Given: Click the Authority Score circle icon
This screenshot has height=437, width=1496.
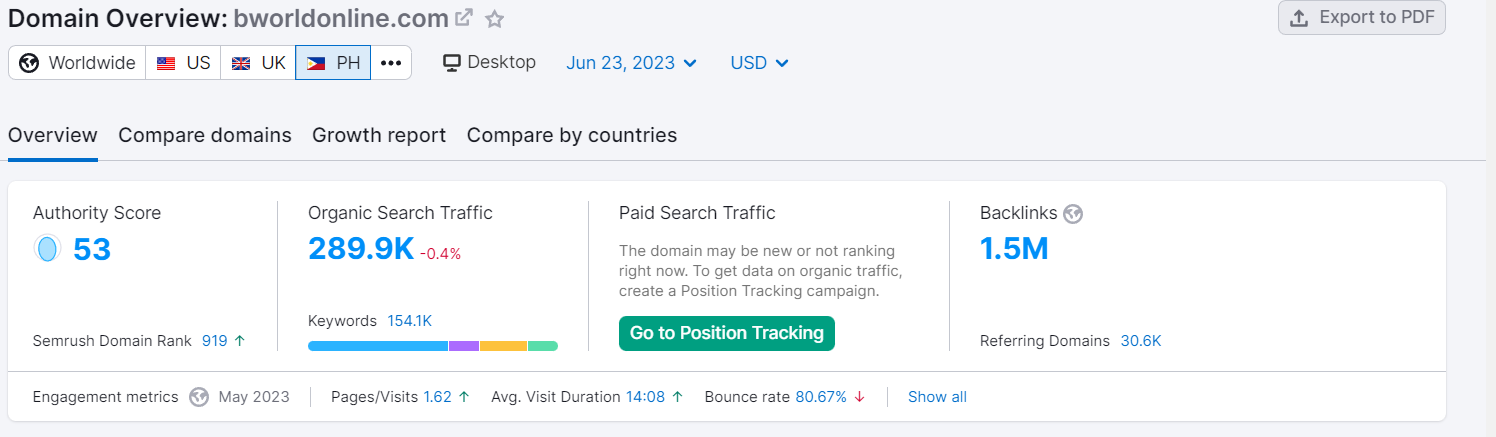Looking at the screenshot, I should tap(47, 249).
